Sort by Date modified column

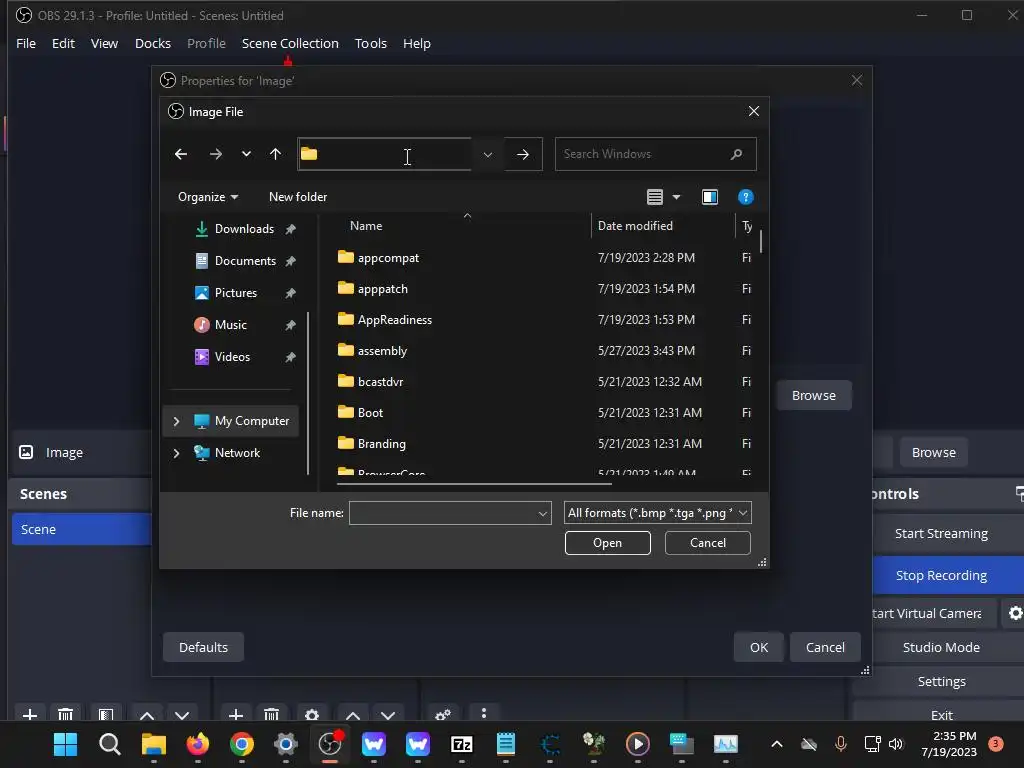coord(635,226)
